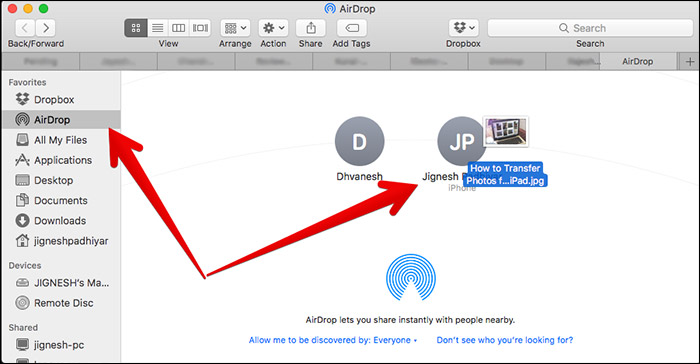
Task: Open Documents in the sidebar
Action: tap(61, 201)
